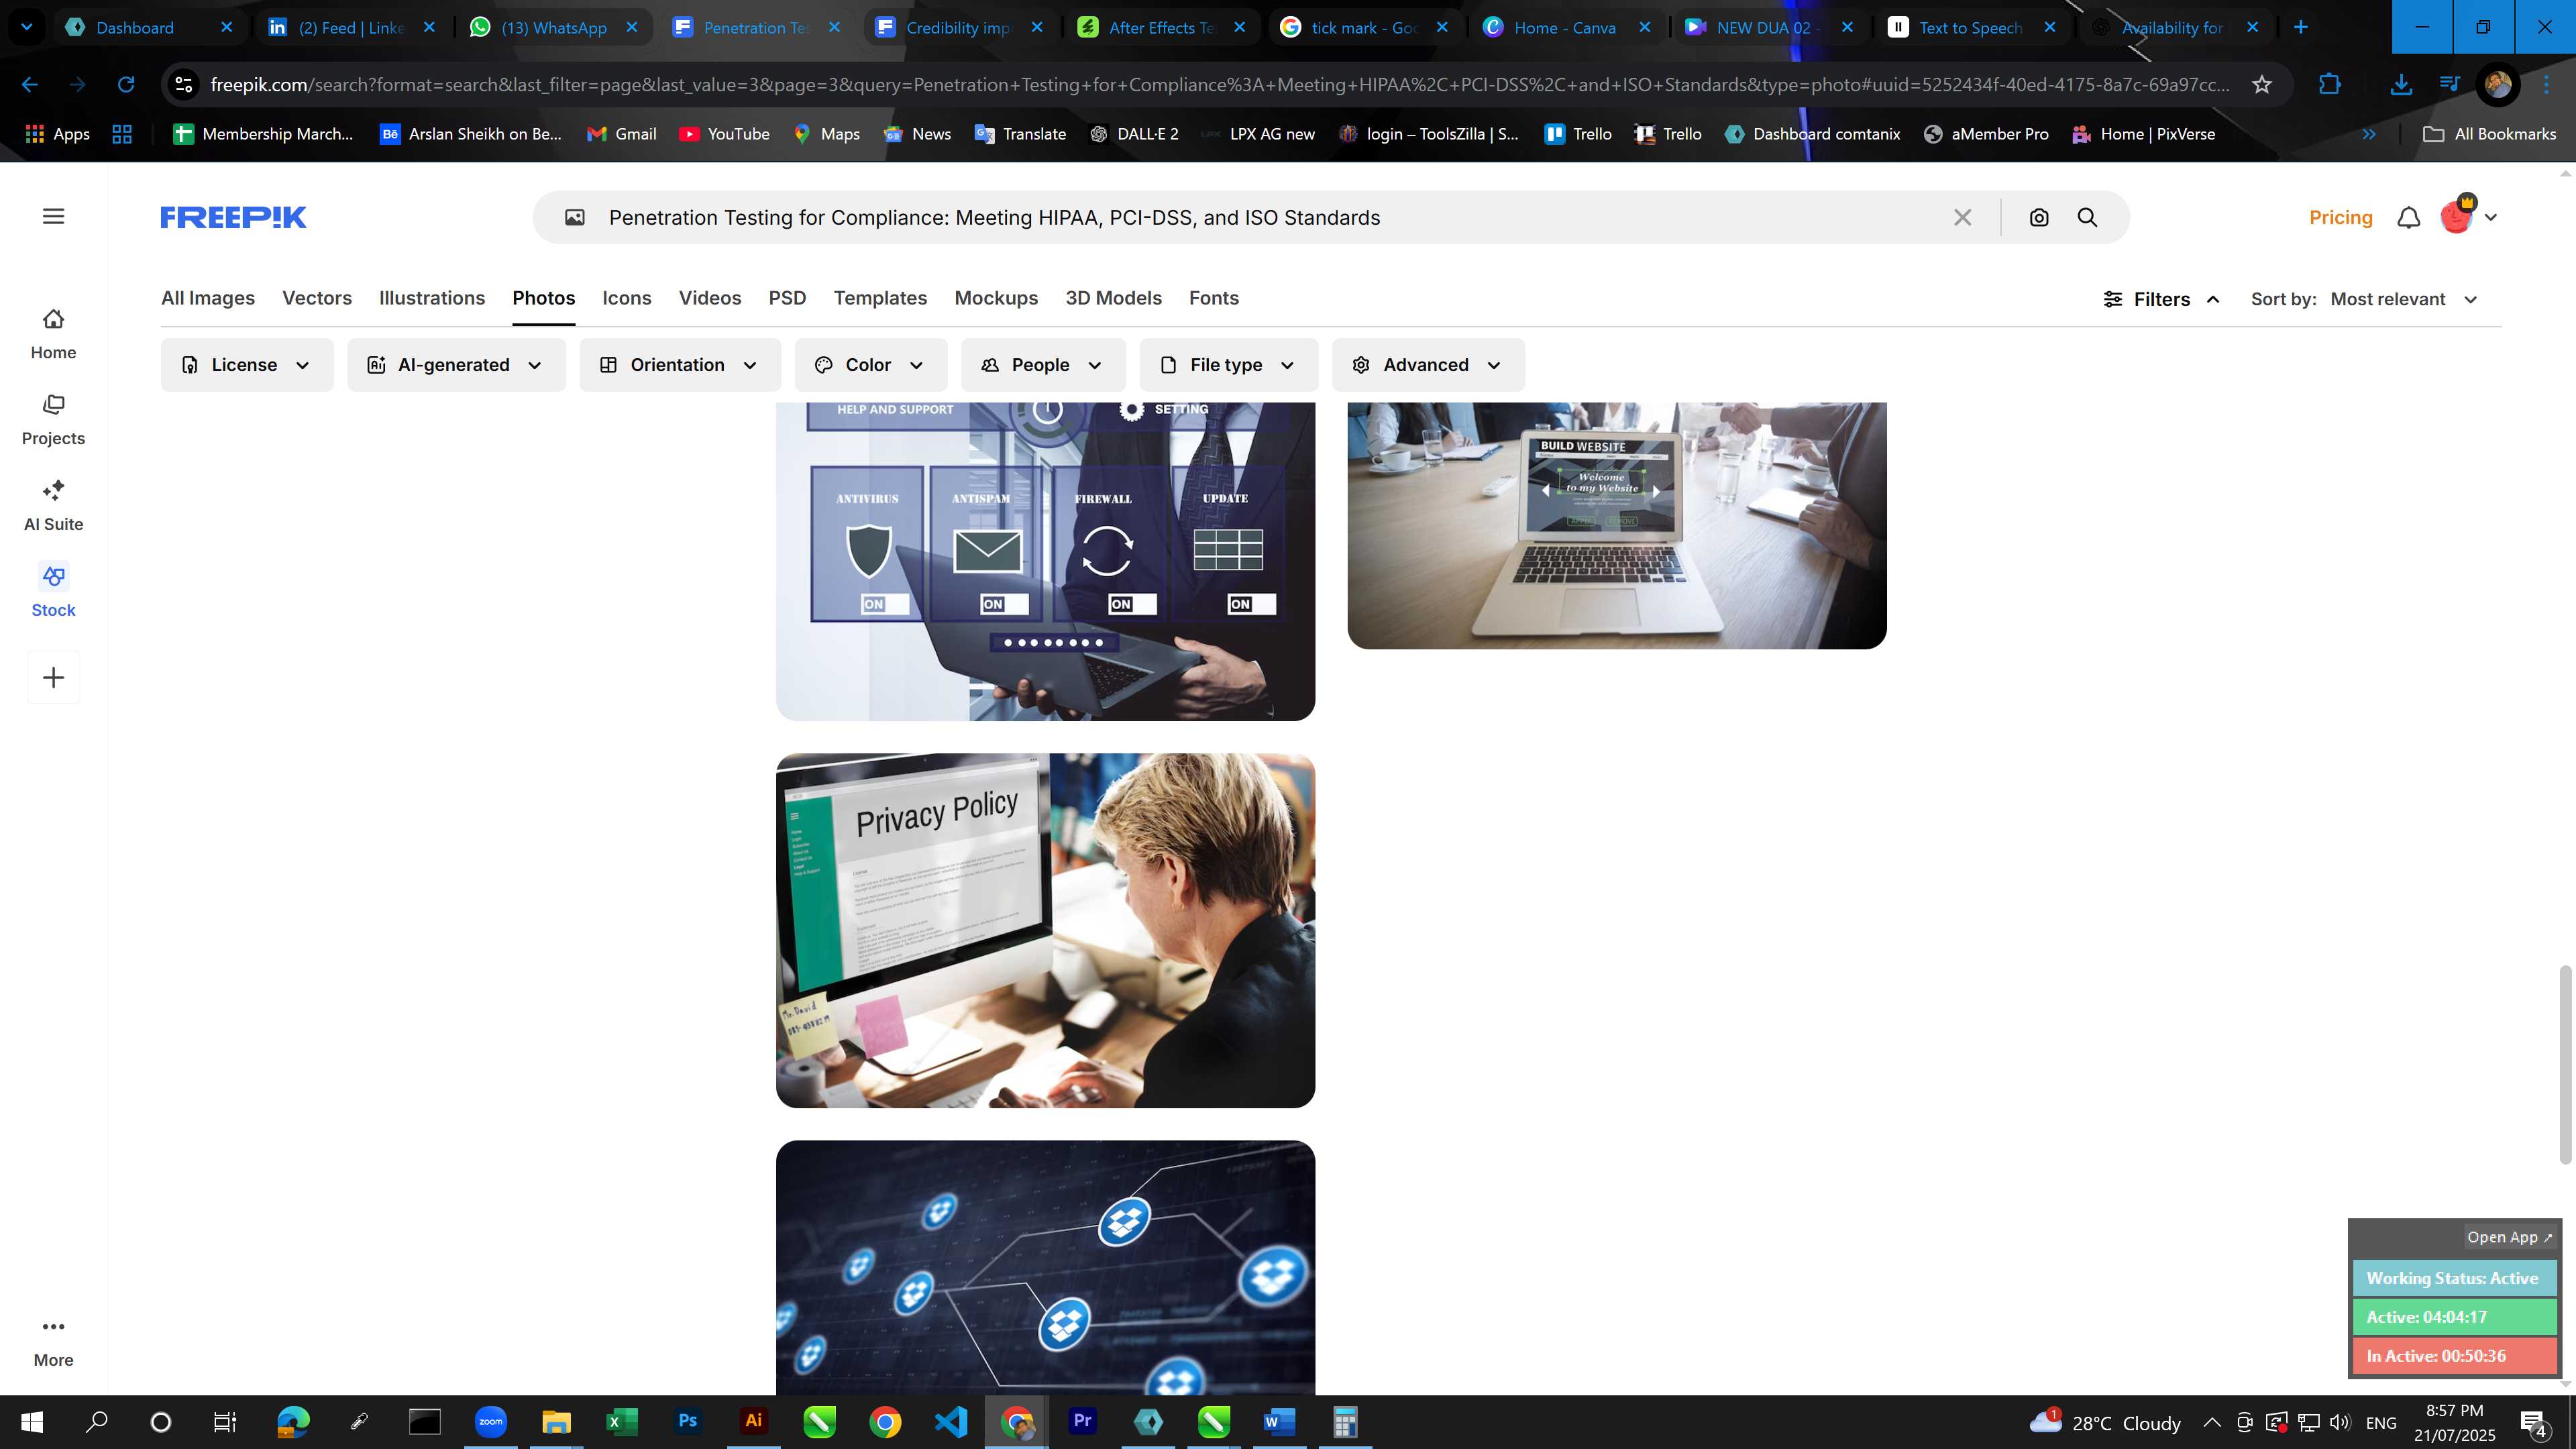Switch to Illustrations tab
Viewport: 2576px width, 1449px height.
click(x=432, y=298)
